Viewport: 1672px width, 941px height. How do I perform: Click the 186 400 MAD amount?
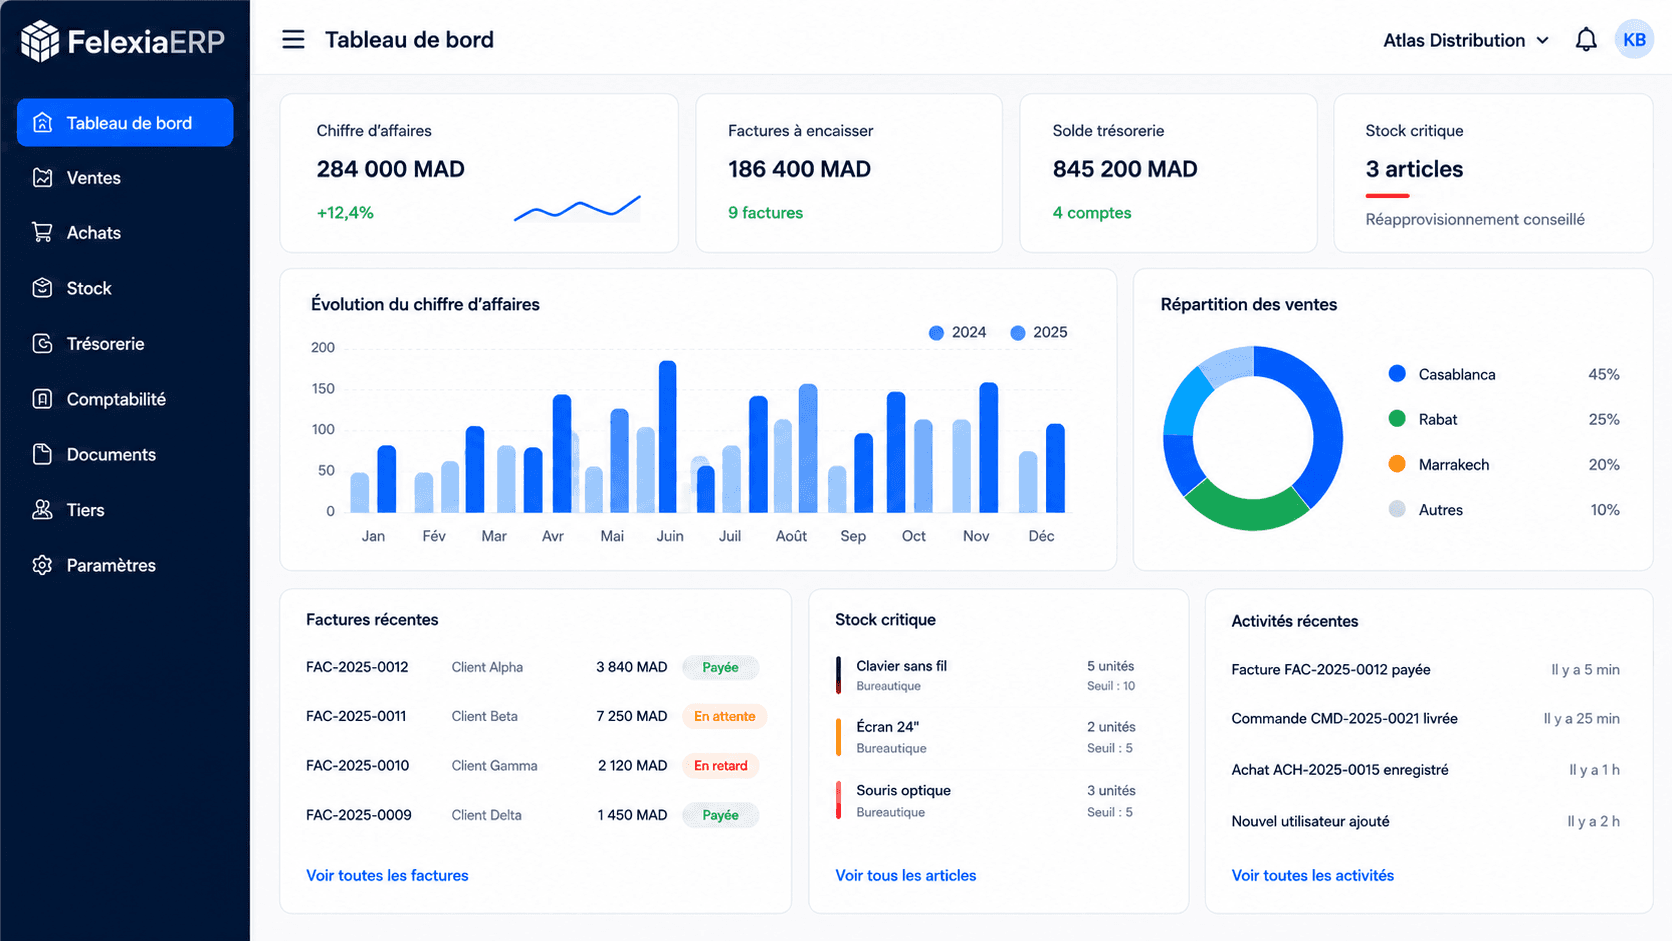coord(799,169)
